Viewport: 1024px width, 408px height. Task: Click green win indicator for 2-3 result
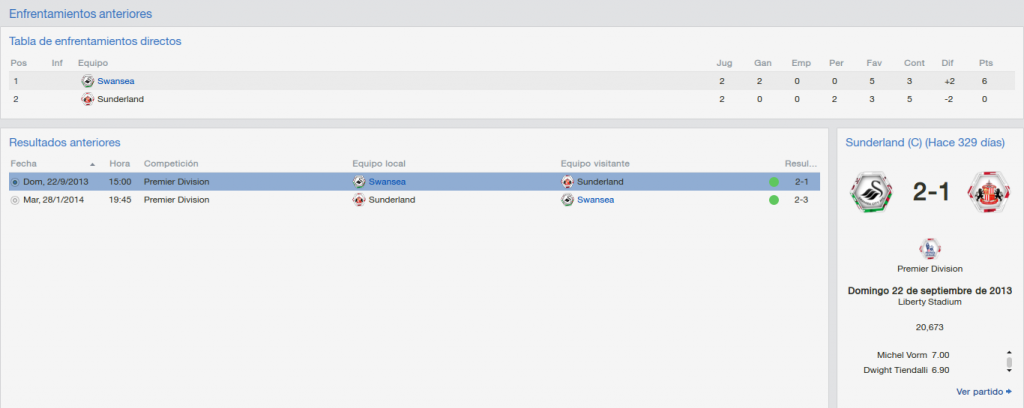tap(774, 200)
